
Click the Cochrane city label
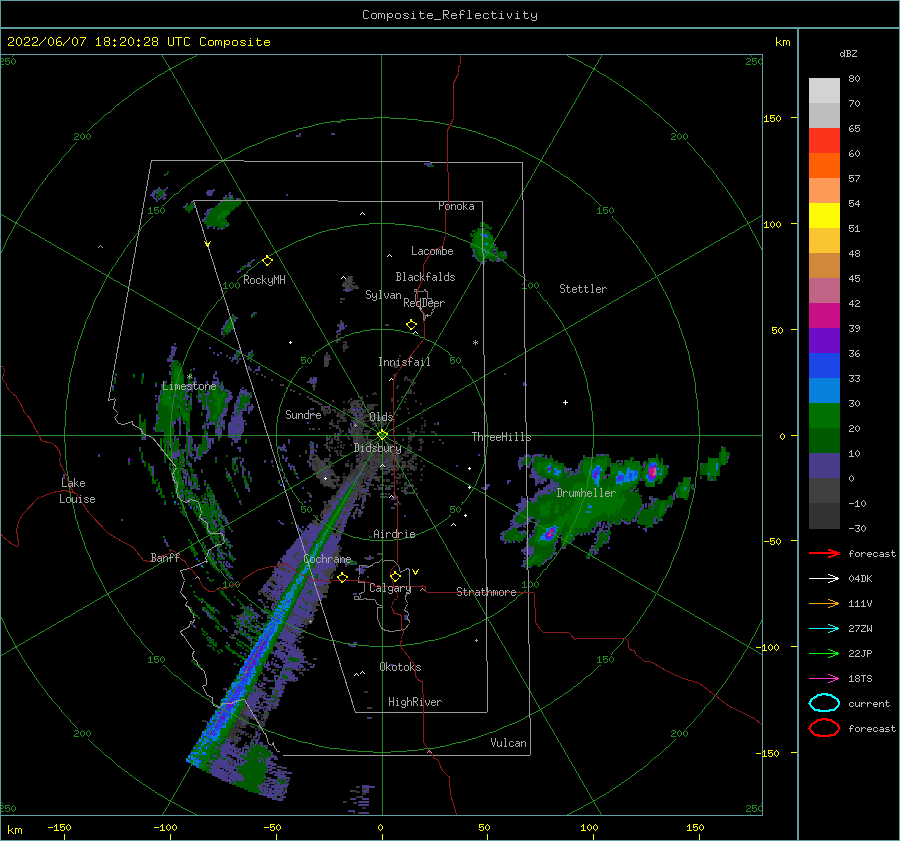coord(327,559)
